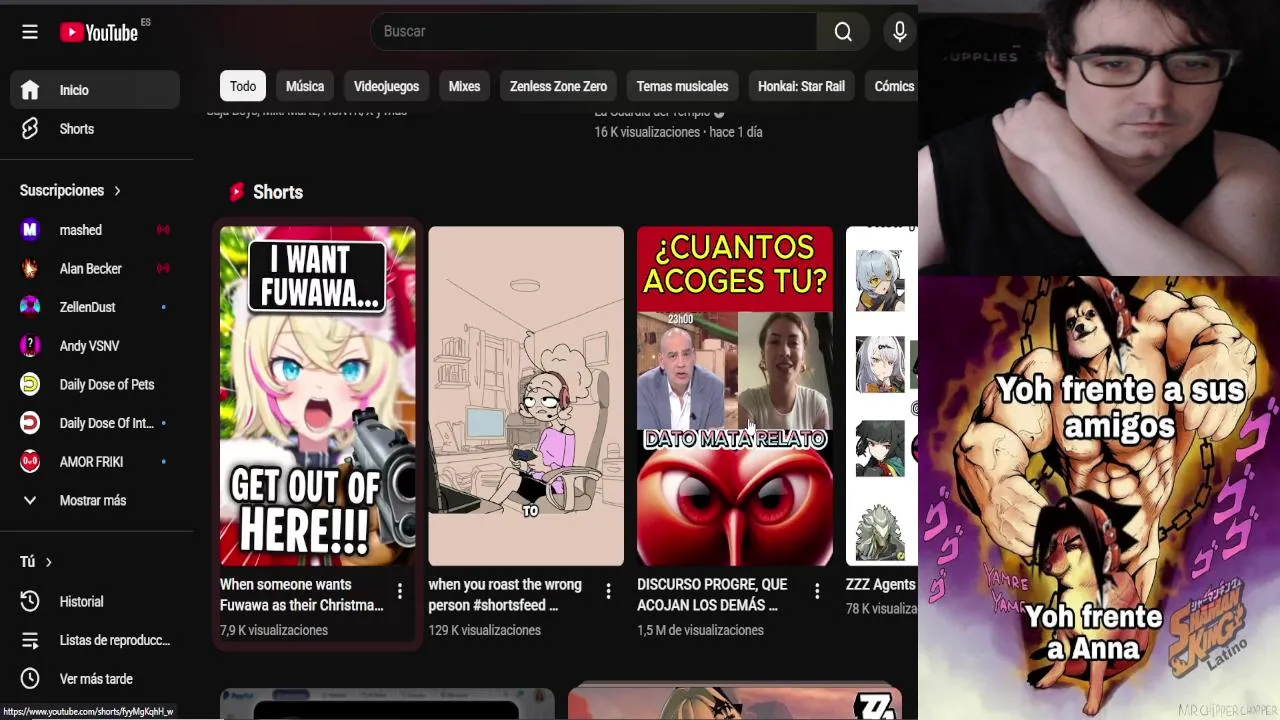This screenshot has height=720, width=1280.
Task: Activate voice search microphone
Action: click(x=900, y=32)
